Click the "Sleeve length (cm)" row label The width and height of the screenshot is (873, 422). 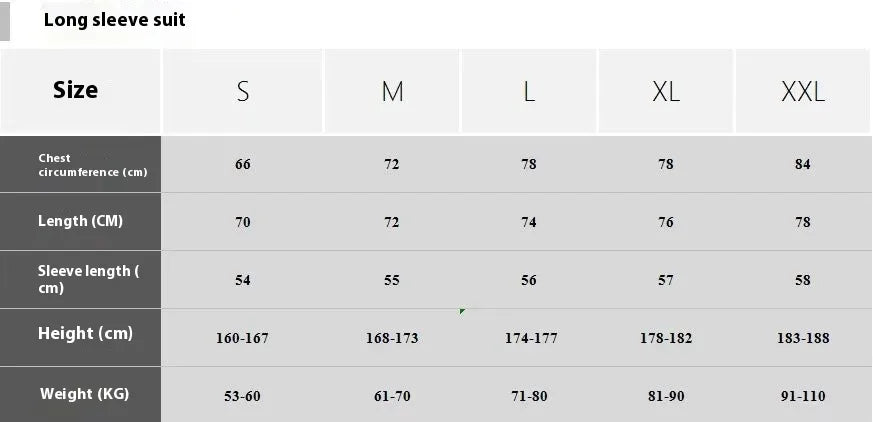pos(88,280)
